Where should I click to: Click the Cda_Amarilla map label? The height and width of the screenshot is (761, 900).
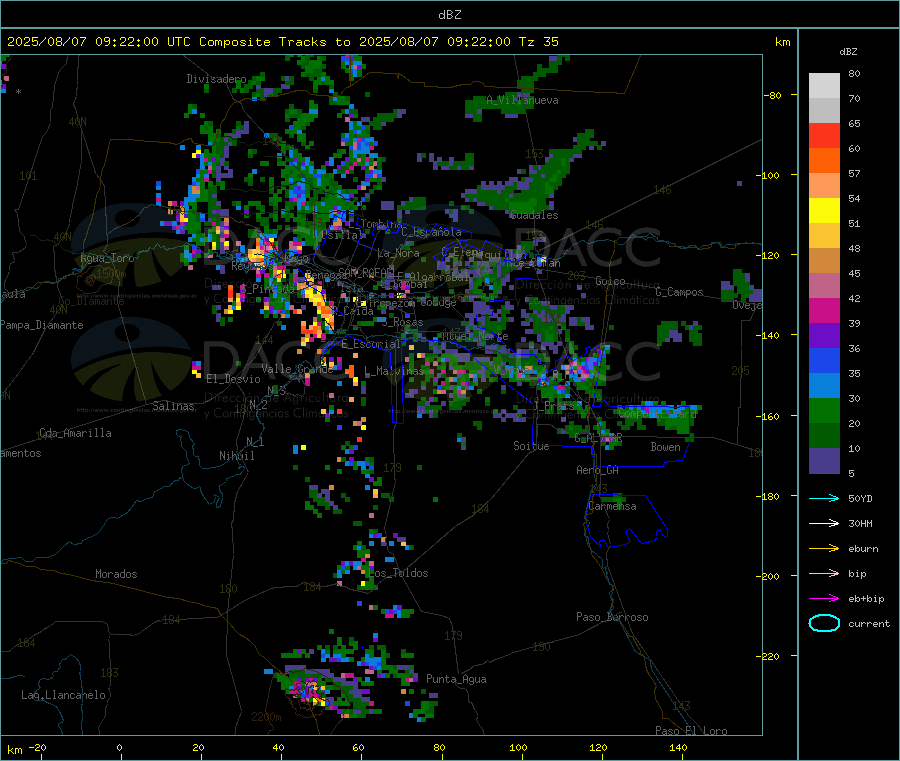click(75, 433)
